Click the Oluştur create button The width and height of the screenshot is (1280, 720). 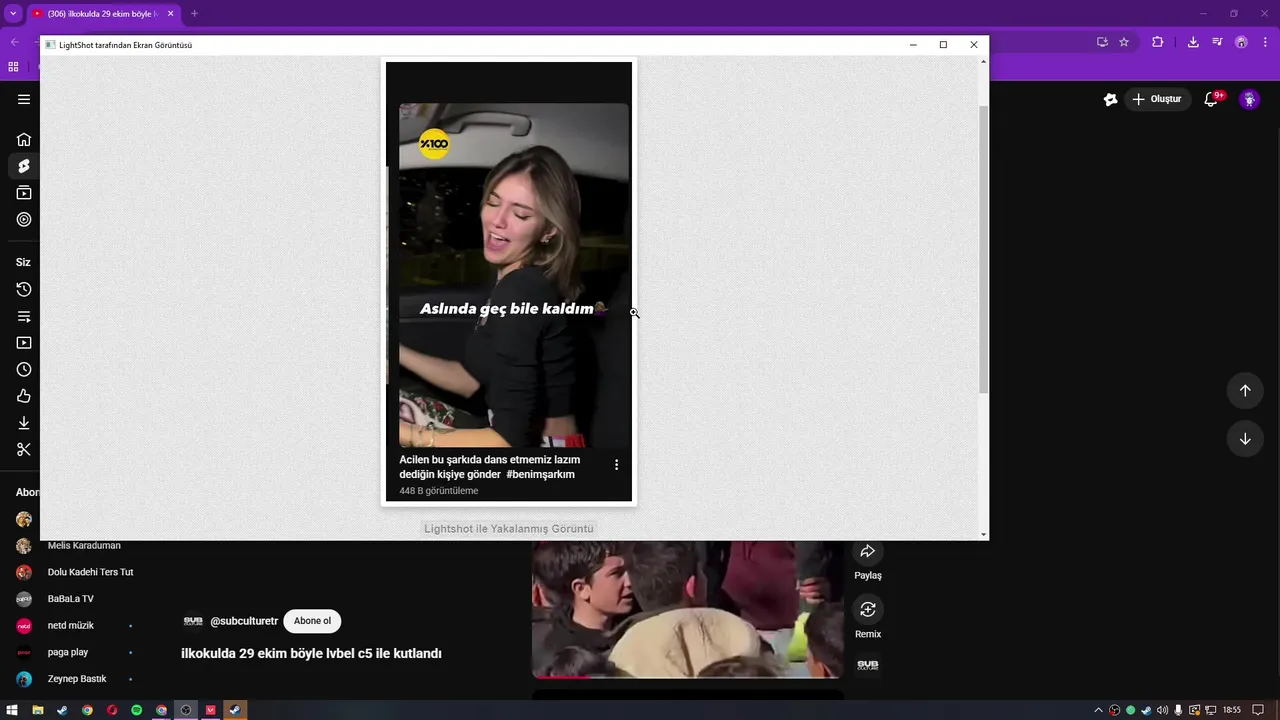(1157, 99)
